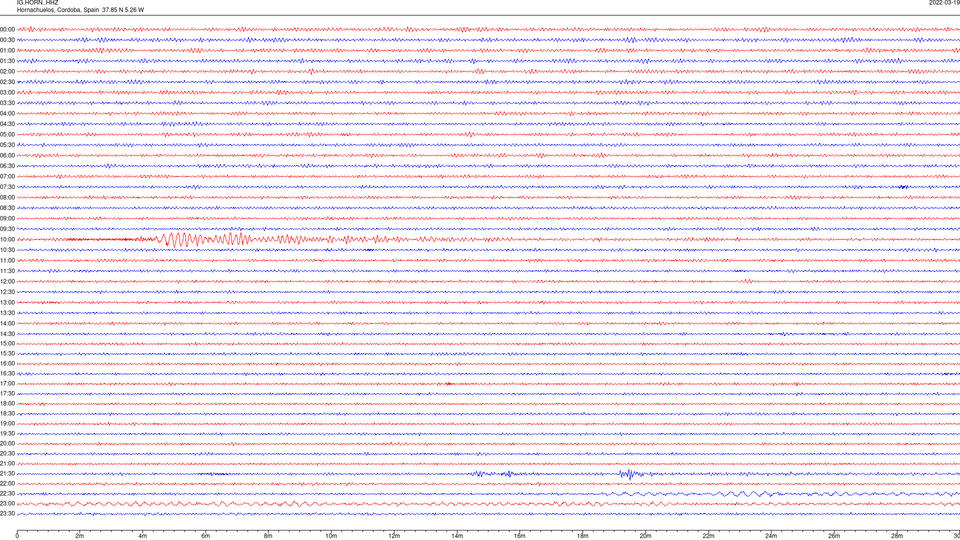The height and width of the screenshot is (540, 960).
Task: Click the blue seismic burst near 20m on 21:30 trace
Action: 631,474
